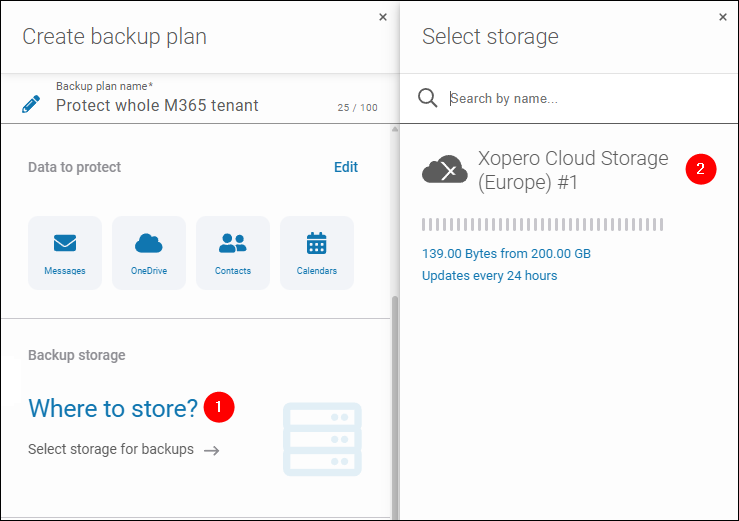739x521 pixels.
Task: Click Updates every 24 hours text
Action: [x=489, y=276]
